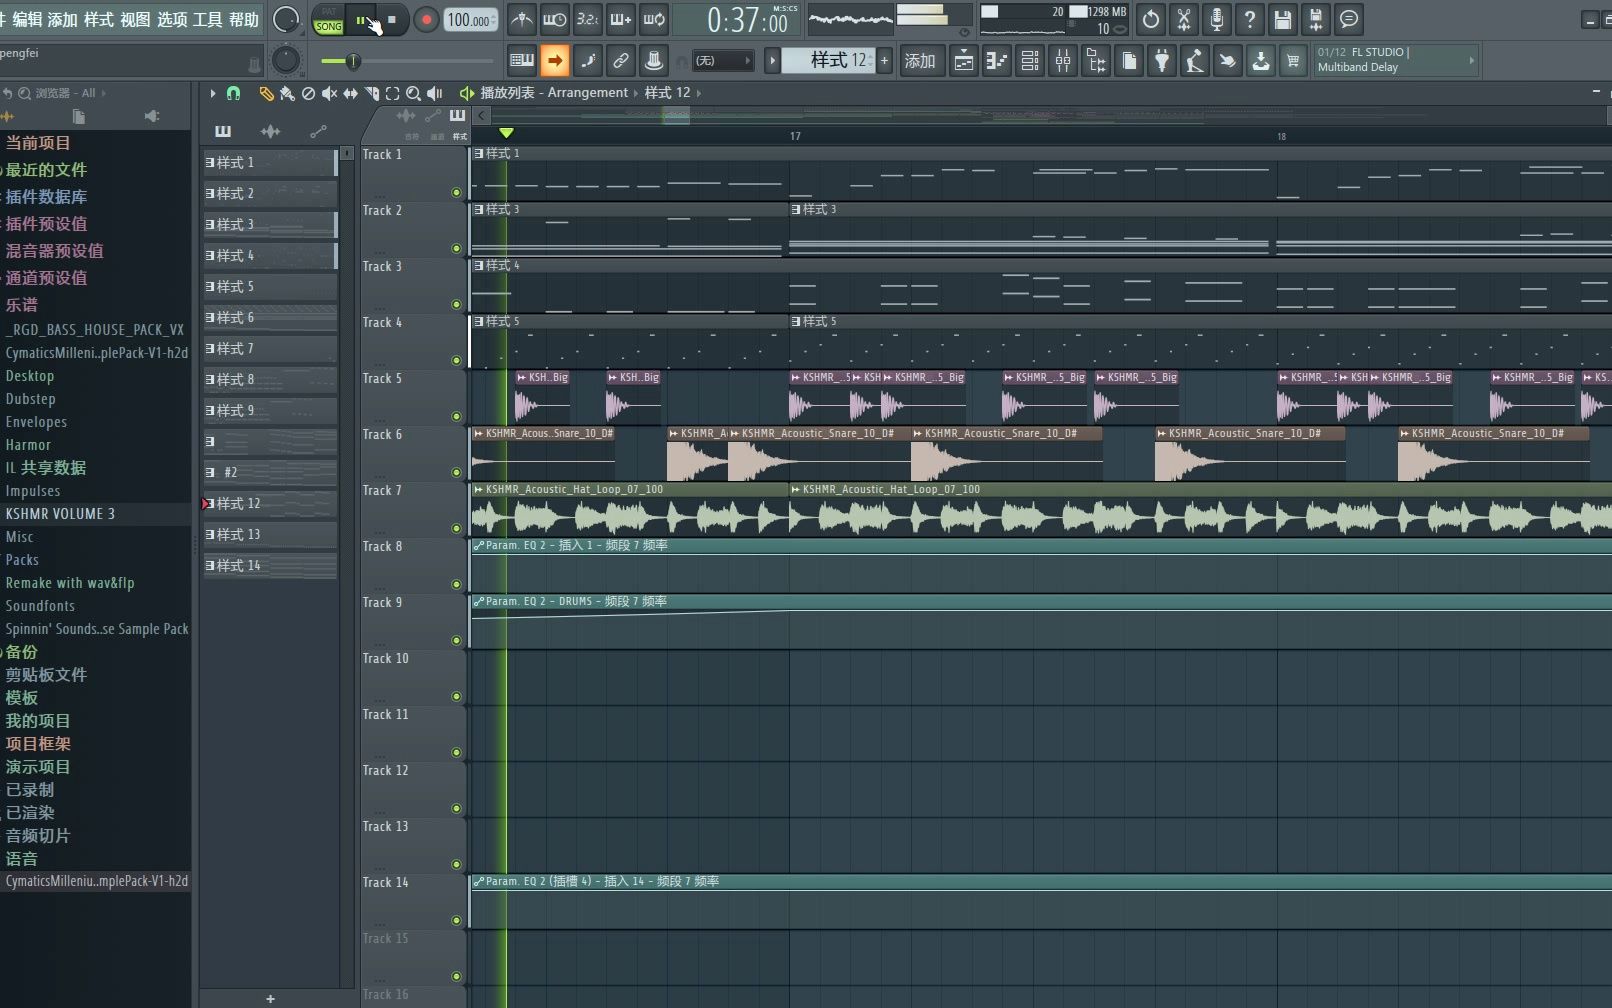Select the delete tool in playlist toolbar
The height and width of the screenshot is (1008, 1612).
click(x=308, y=93)
